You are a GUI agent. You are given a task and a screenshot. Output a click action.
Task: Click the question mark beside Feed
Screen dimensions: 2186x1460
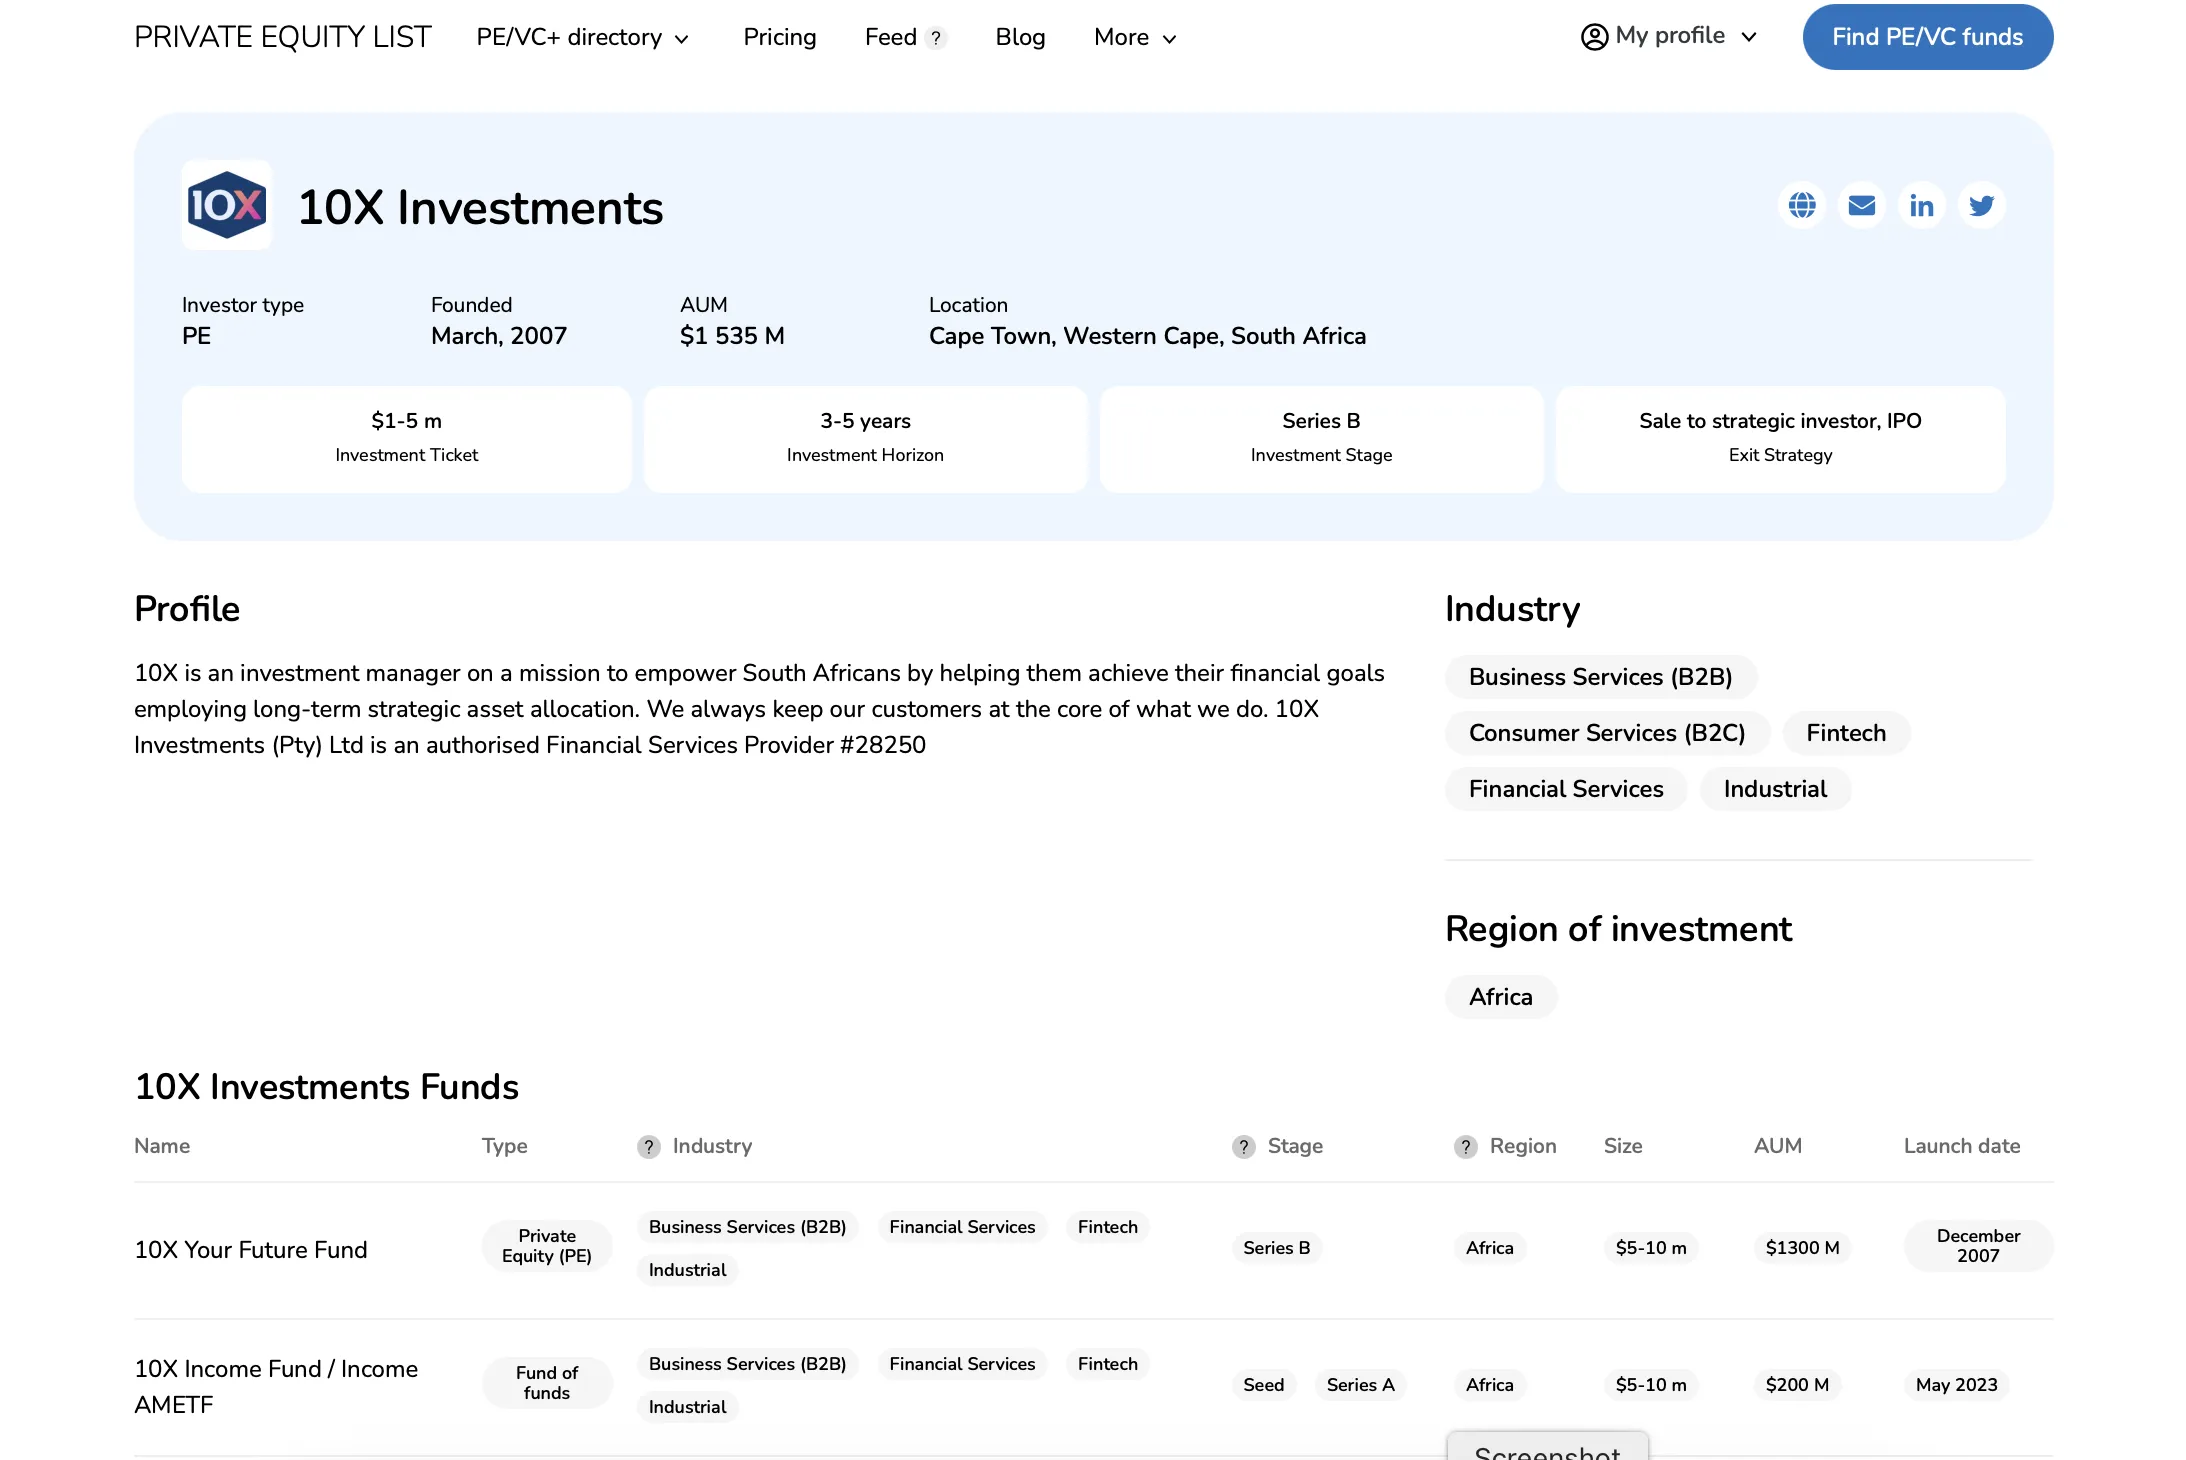(x=936, y=38)
